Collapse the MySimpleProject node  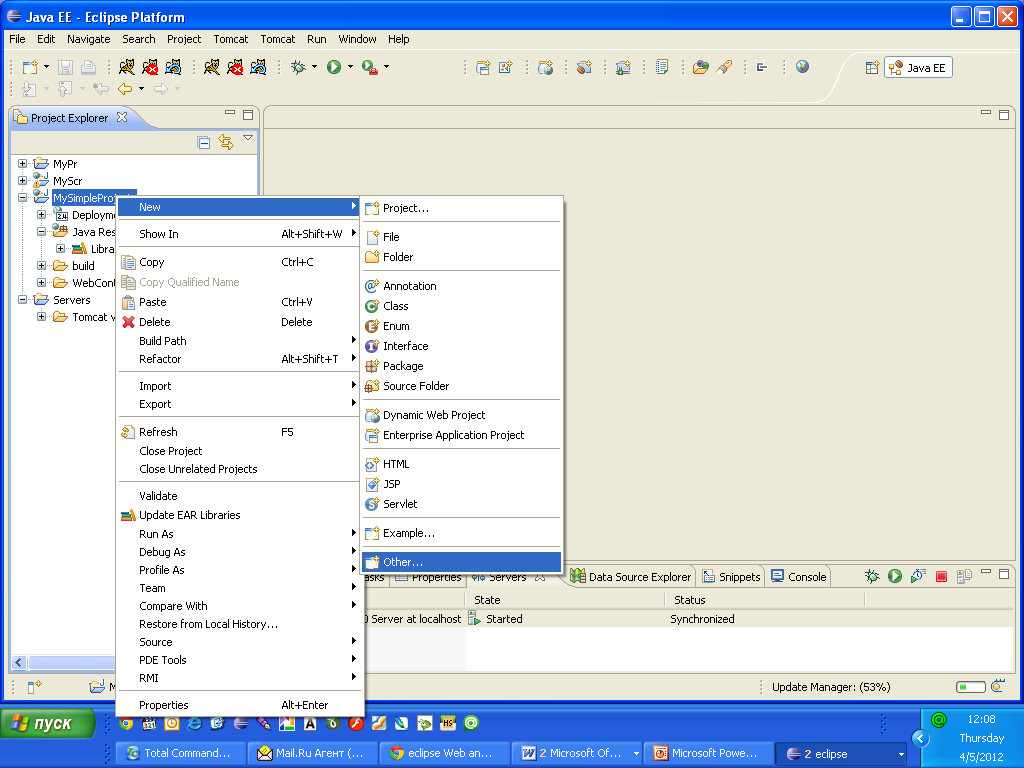click(22, 197)
